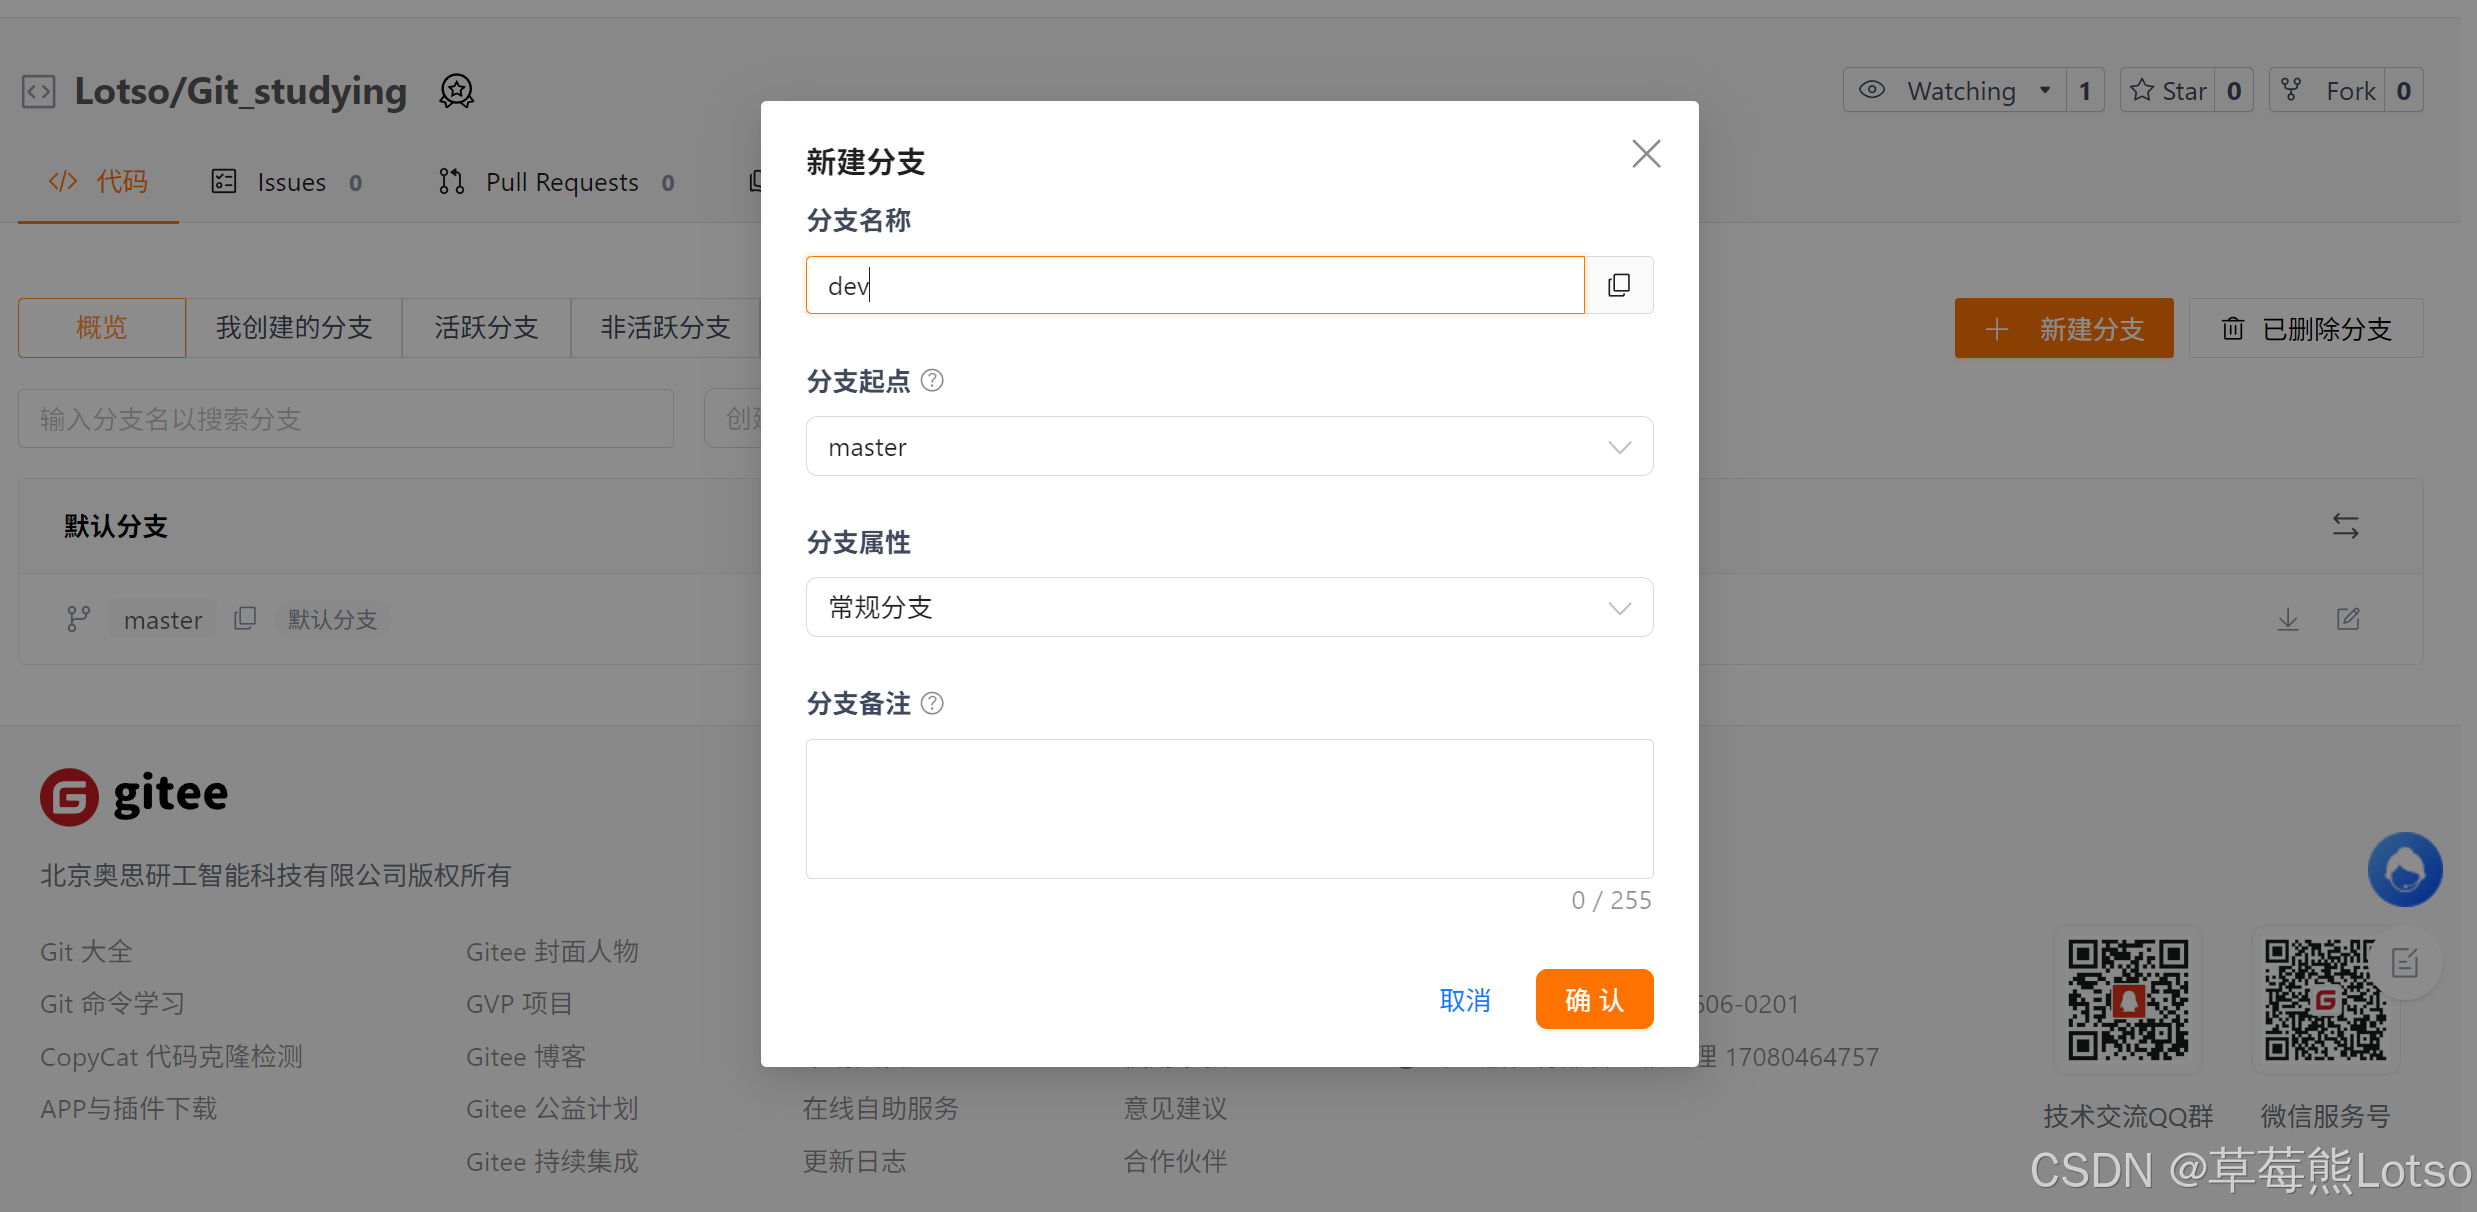
Task: Close the 新建分支 dialog
Action: pos(1646,154)
